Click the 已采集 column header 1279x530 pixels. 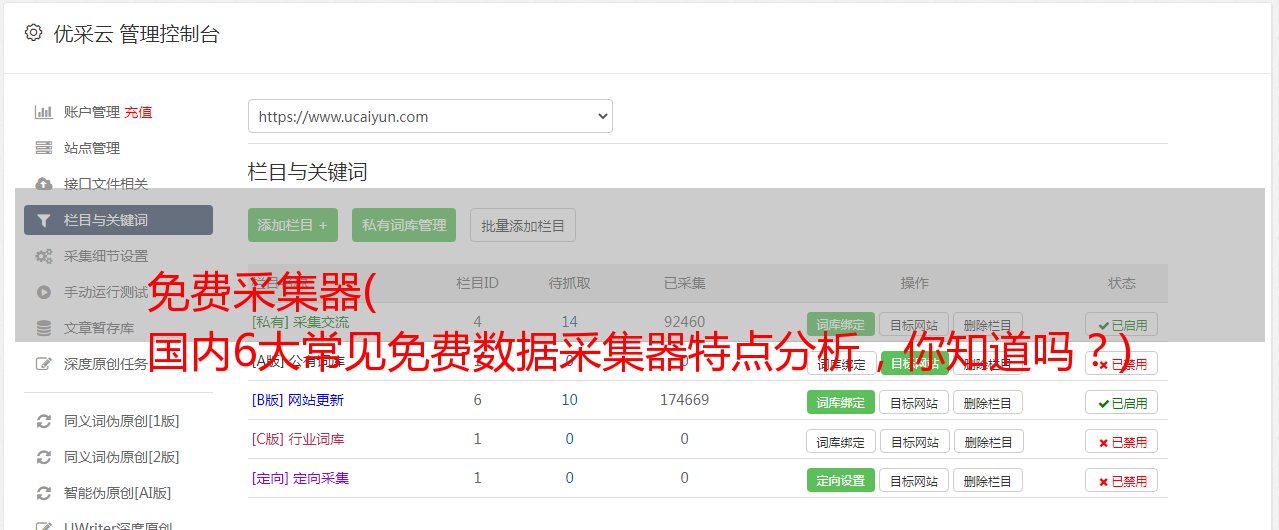[684, 283]
